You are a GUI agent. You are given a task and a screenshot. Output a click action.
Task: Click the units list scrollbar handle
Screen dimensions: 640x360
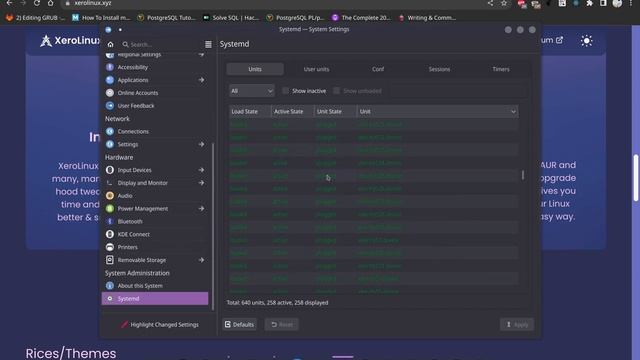[x=522, y=175]
